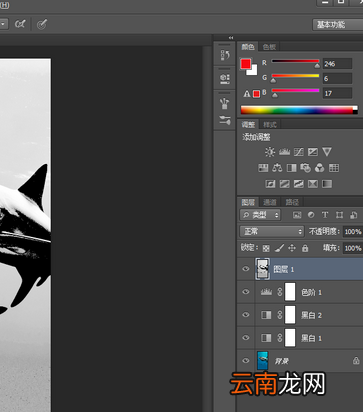Lock transparent pixels of layer

point(266,248)
